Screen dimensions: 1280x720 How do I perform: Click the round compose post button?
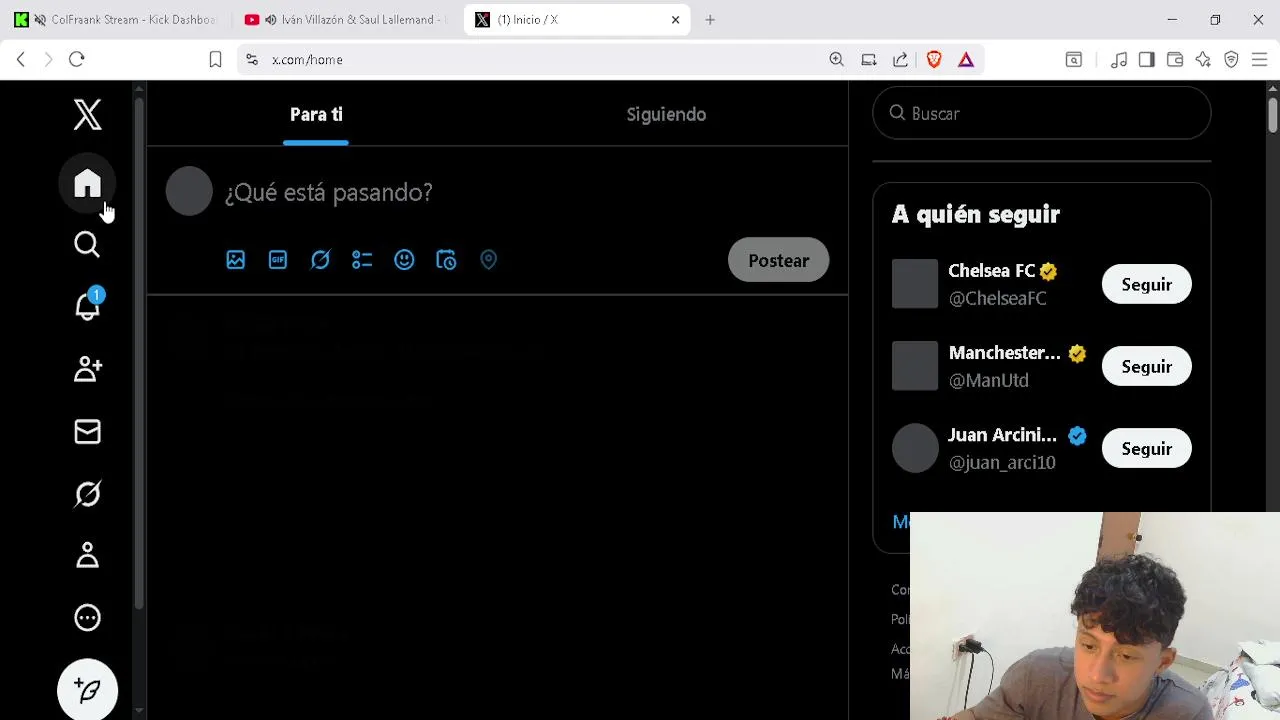click(87, 690)
